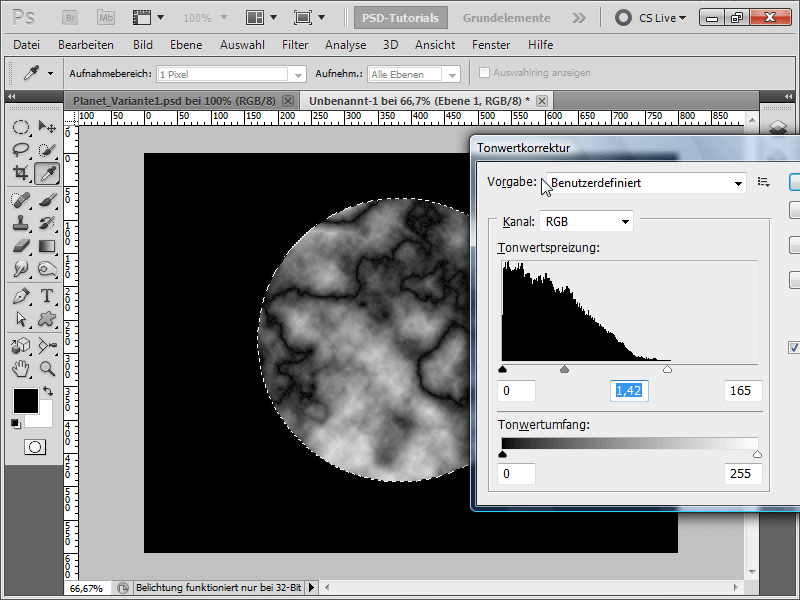
Task: Click the foreground color swatch
Action: [x=26, y=401]
